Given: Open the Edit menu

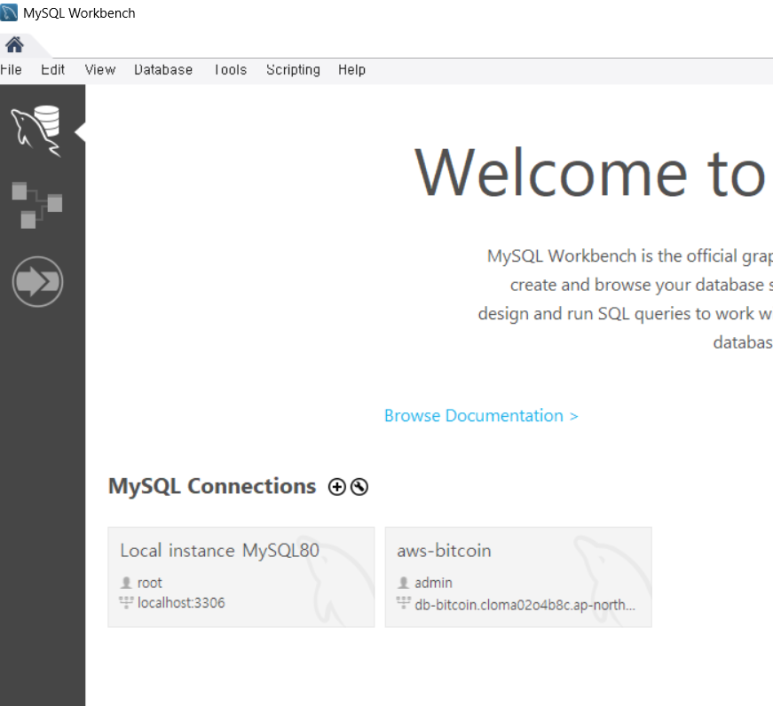Looking at the screenshot, I should pos(53,70).
